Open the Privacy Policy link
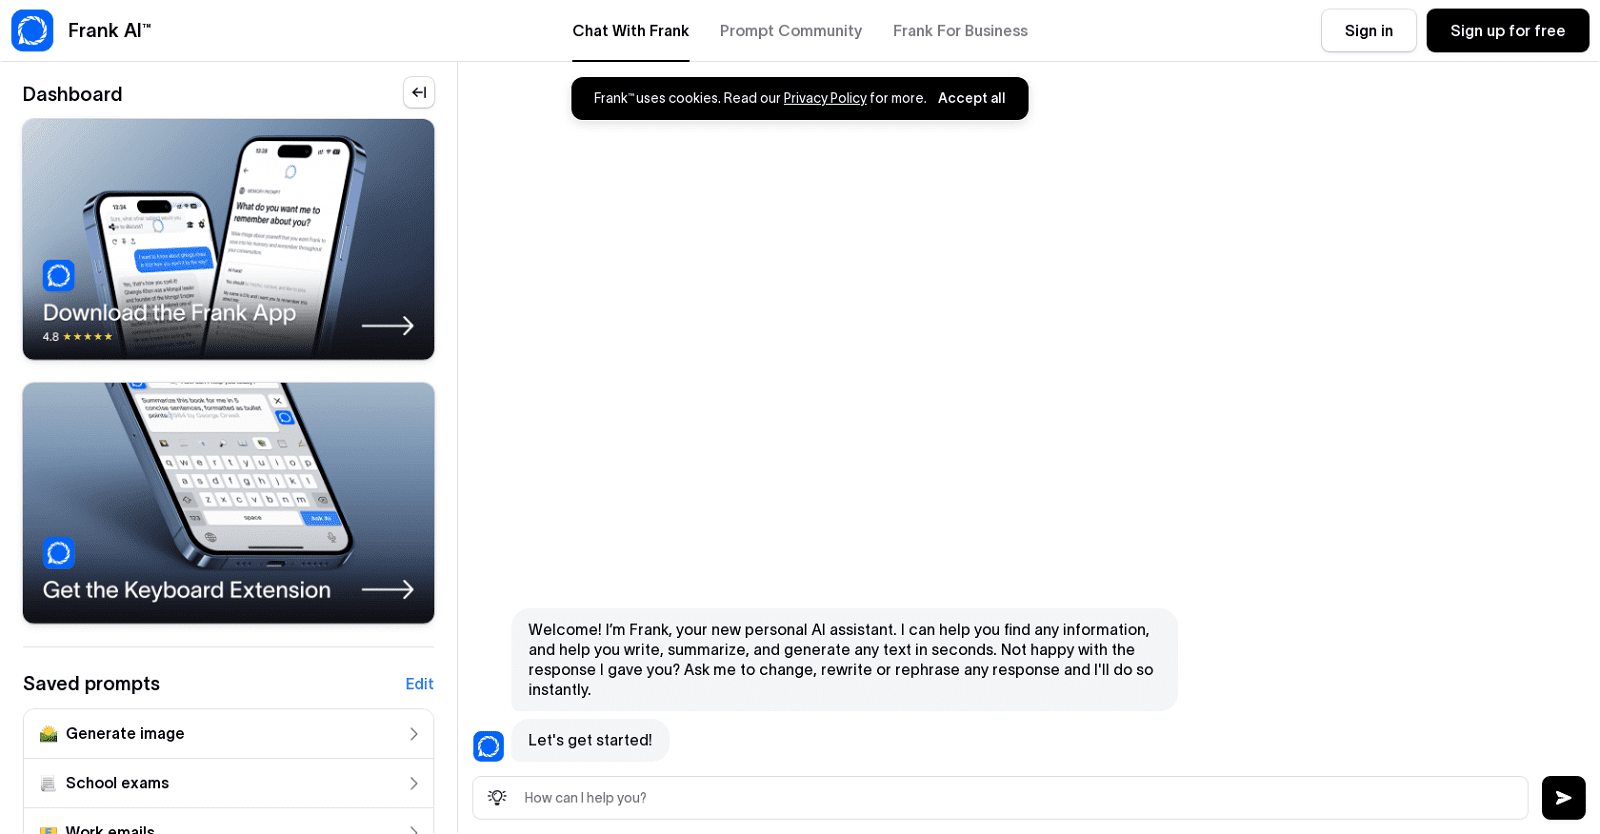Image resolution: width=1600 pixels, height=834 pixels. (824, 98)
